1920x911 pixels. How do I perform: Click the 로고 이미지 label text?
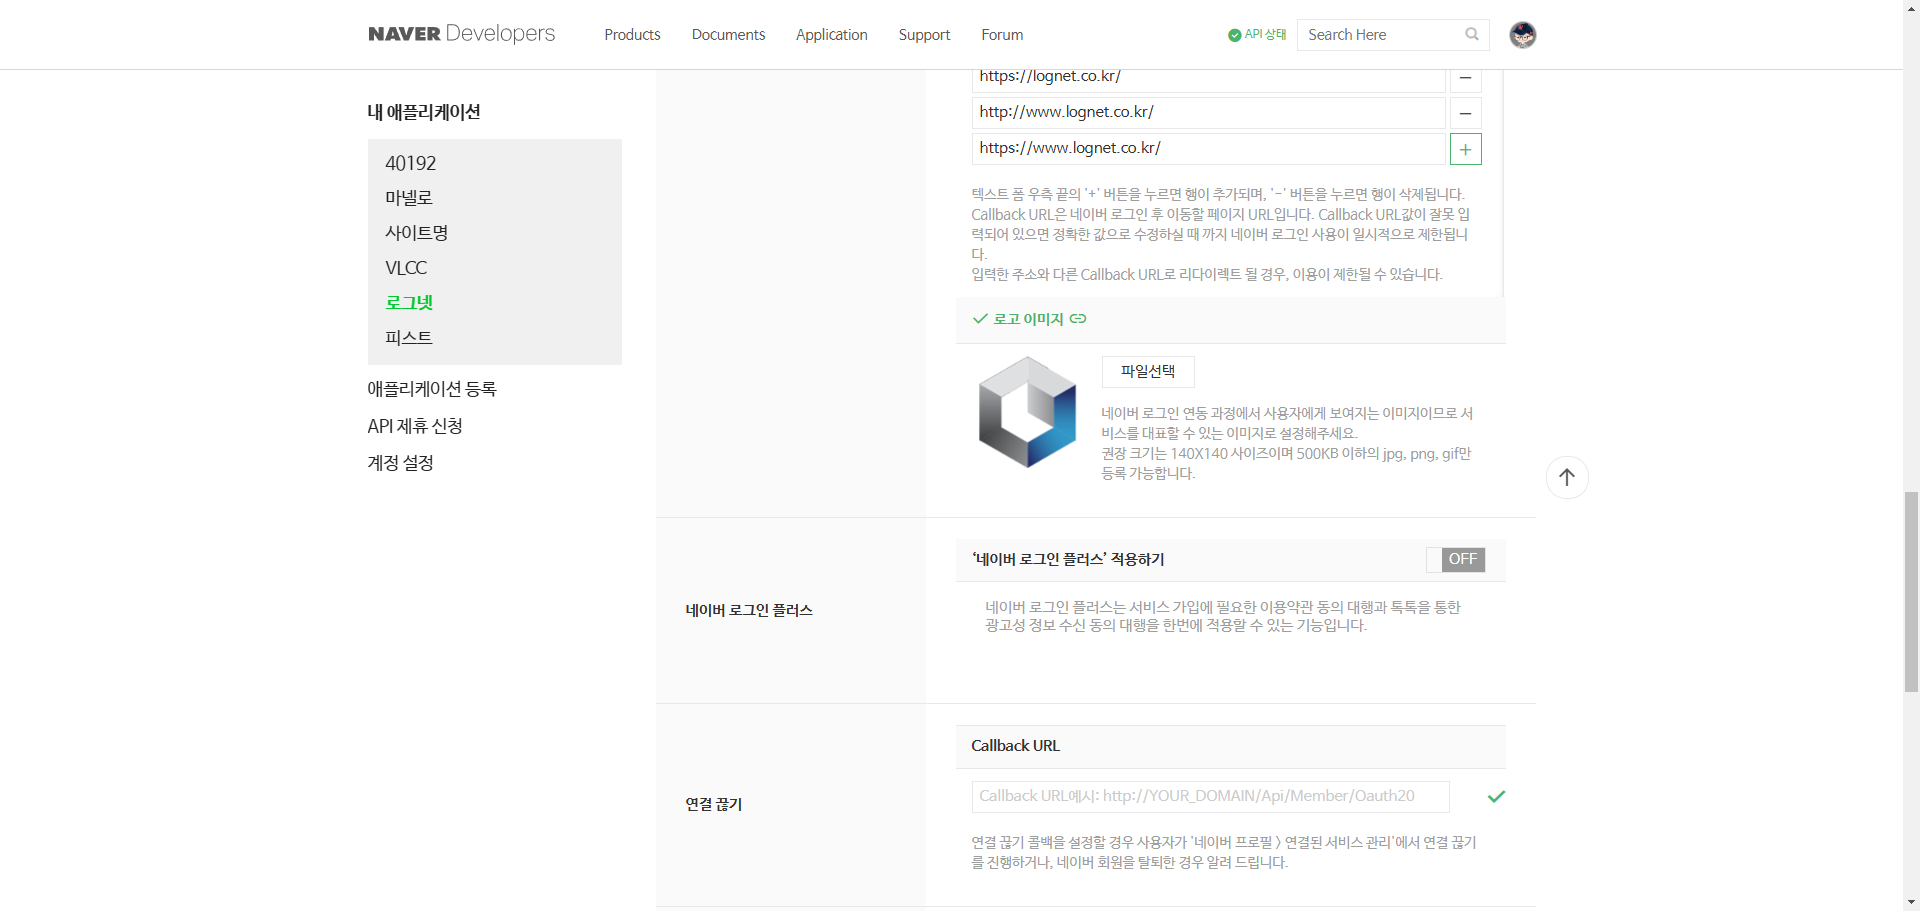[1028, 319]
